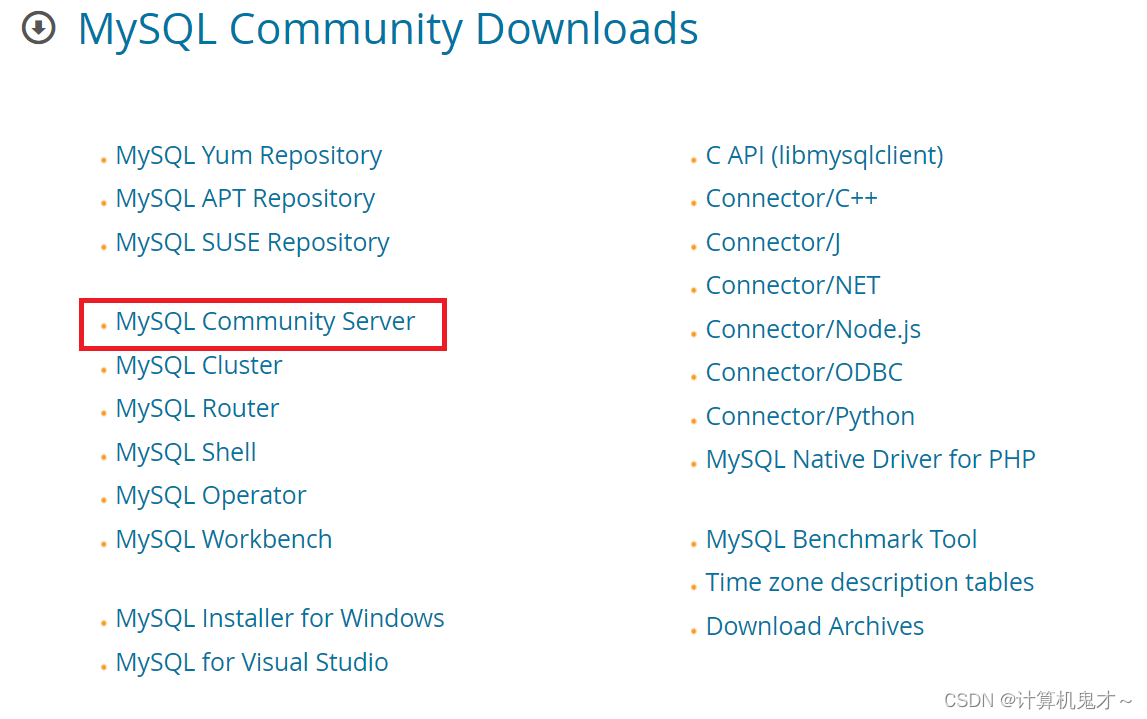This screenshot has height=719, width=1147.
Task: Open MySQL Workbench download page
Action: click(224, 539)
